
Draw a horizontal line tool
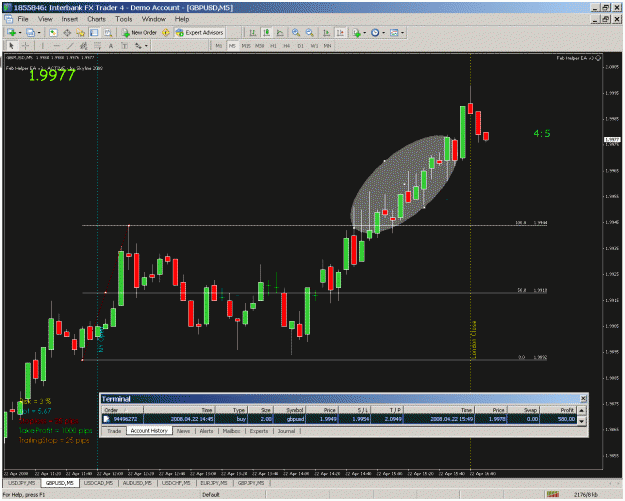56,46
